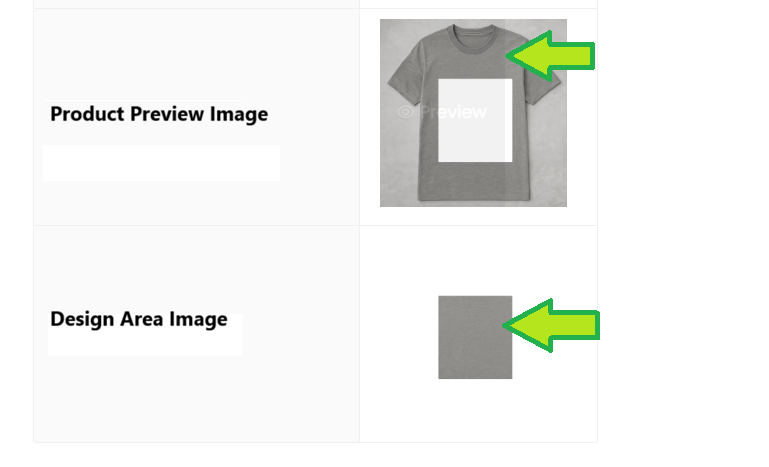769x467 pixels.
Task: Select the Product Preview Image label
Action: [x=159, y=114]
